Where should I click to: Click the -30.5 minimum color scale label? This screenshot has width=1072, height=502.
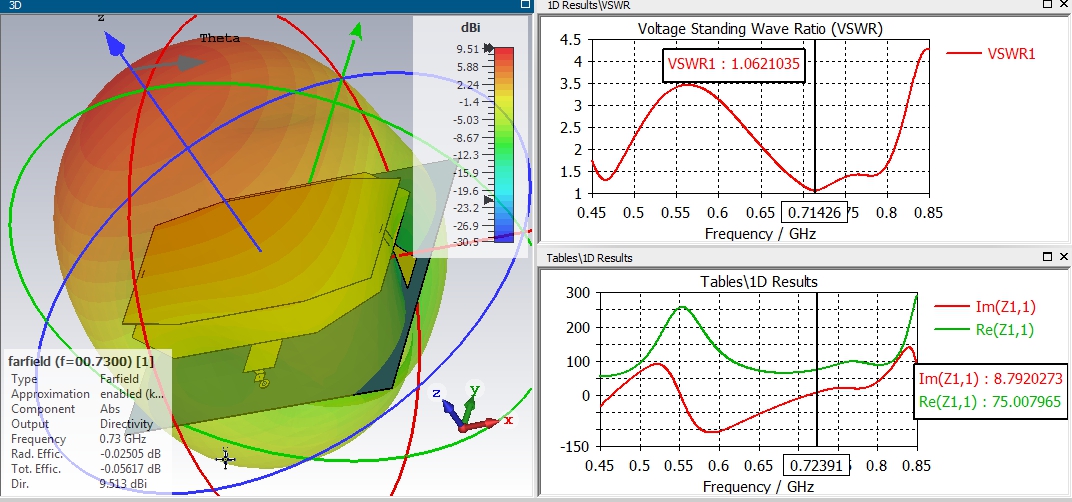click(465, 243)
